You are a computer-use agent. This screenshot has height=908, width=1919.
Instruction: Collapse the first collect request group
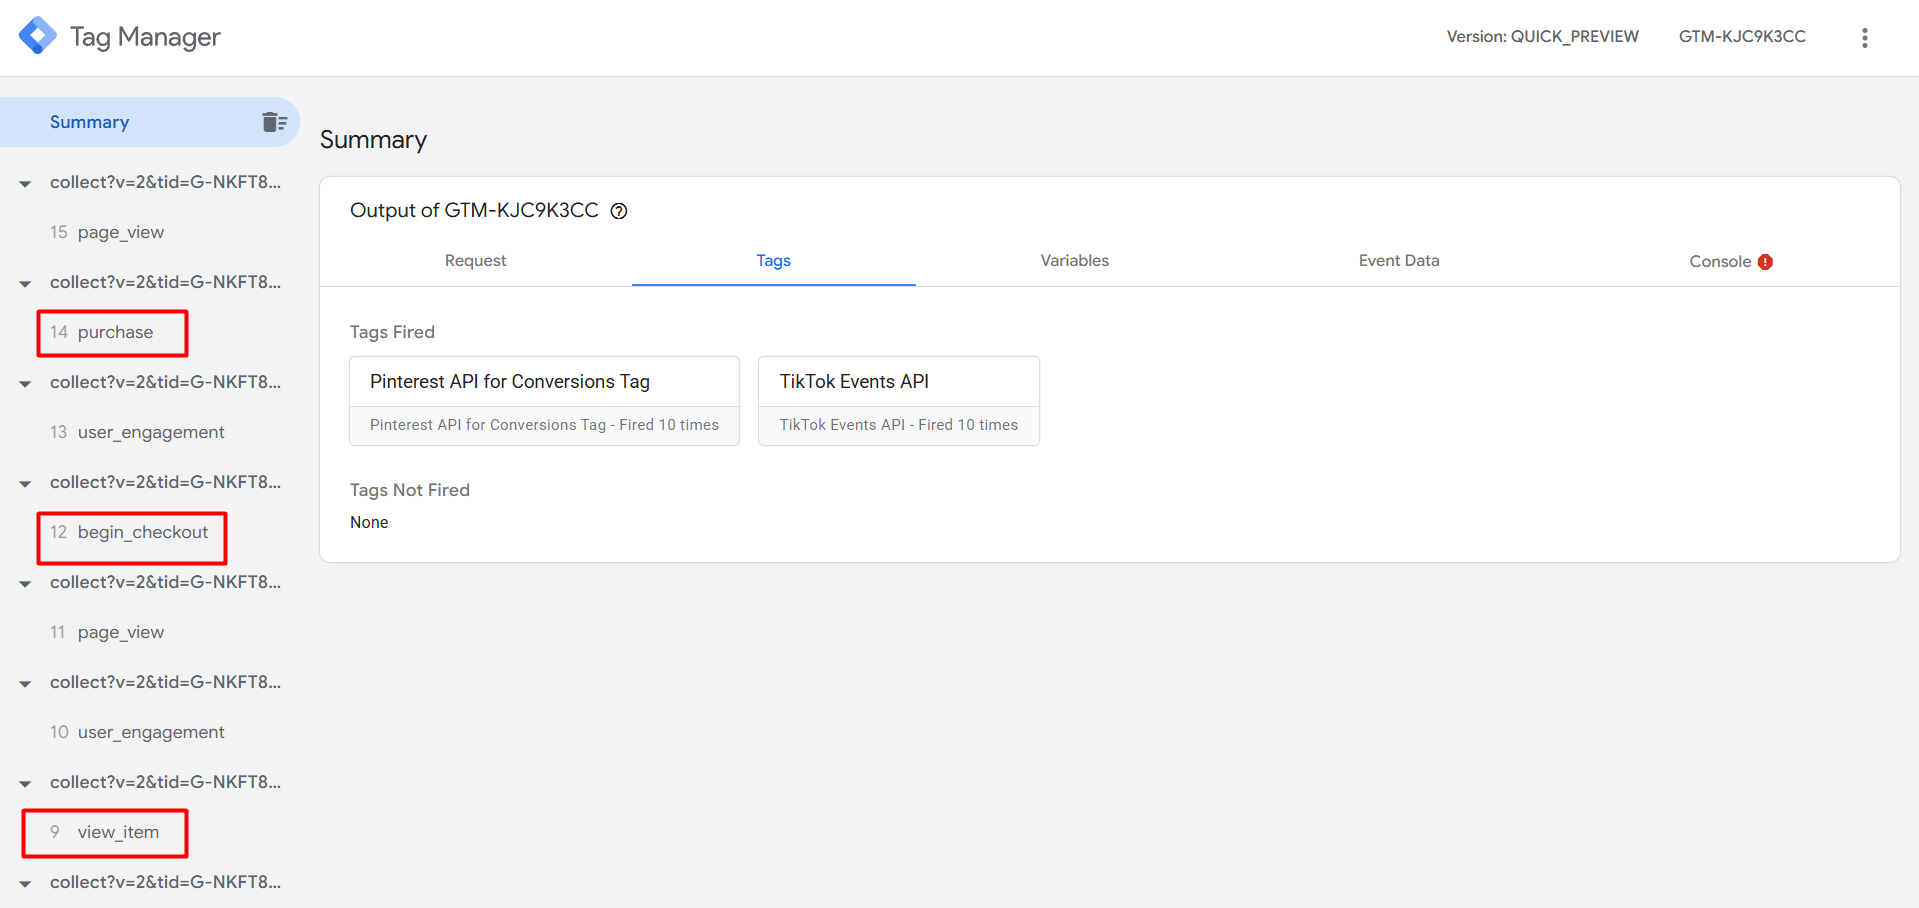[x=25, y=183]
